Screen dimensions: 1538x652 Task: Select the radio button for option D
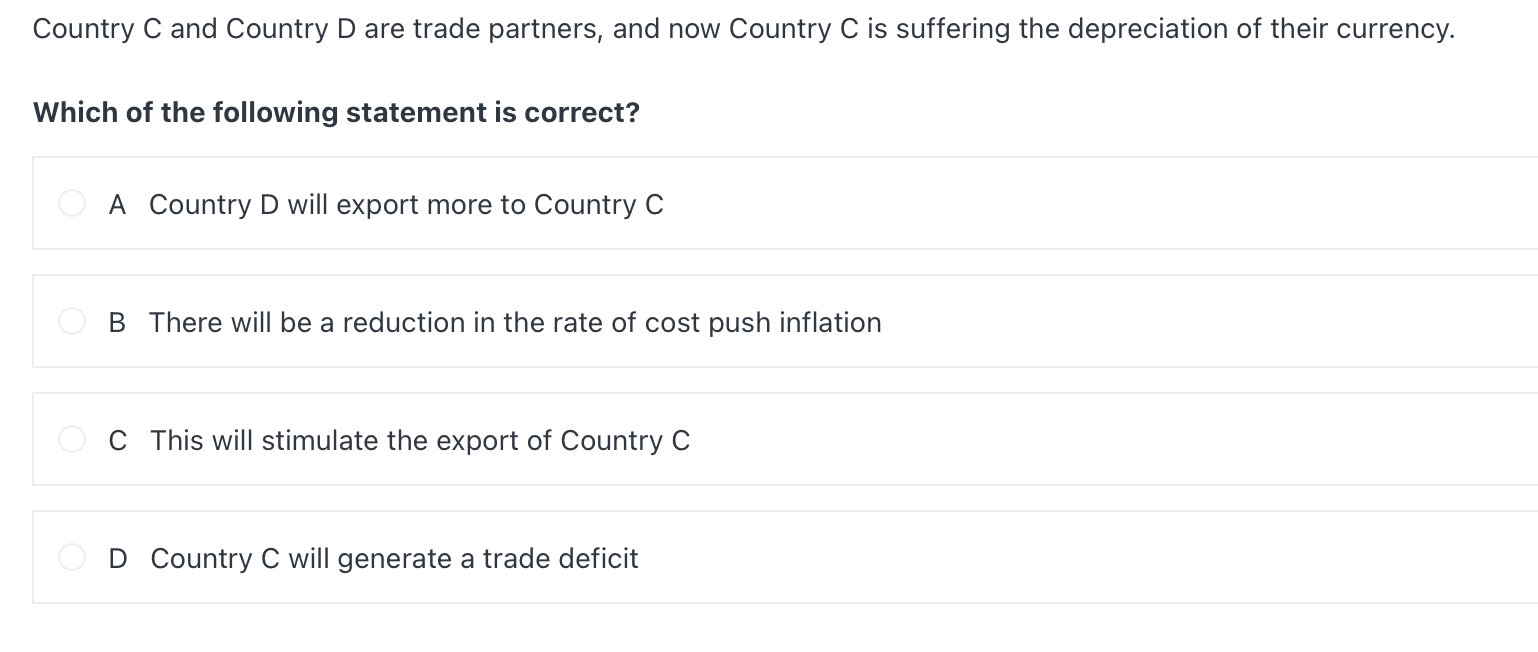pyautogui.click(x=71, y=557)
